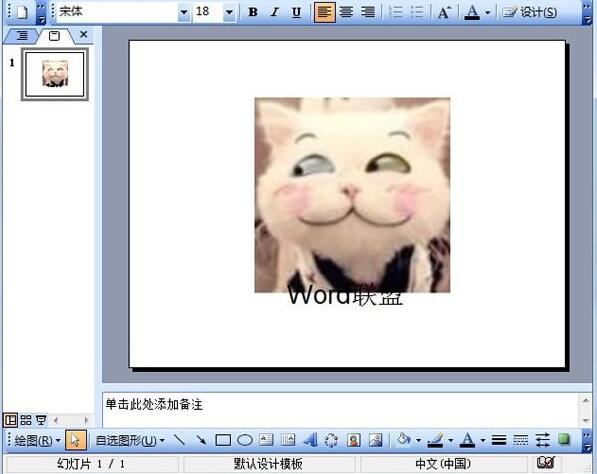Switch to the outline tab
This screenshot has width=597, height=474.
click(x=22, y=36)
